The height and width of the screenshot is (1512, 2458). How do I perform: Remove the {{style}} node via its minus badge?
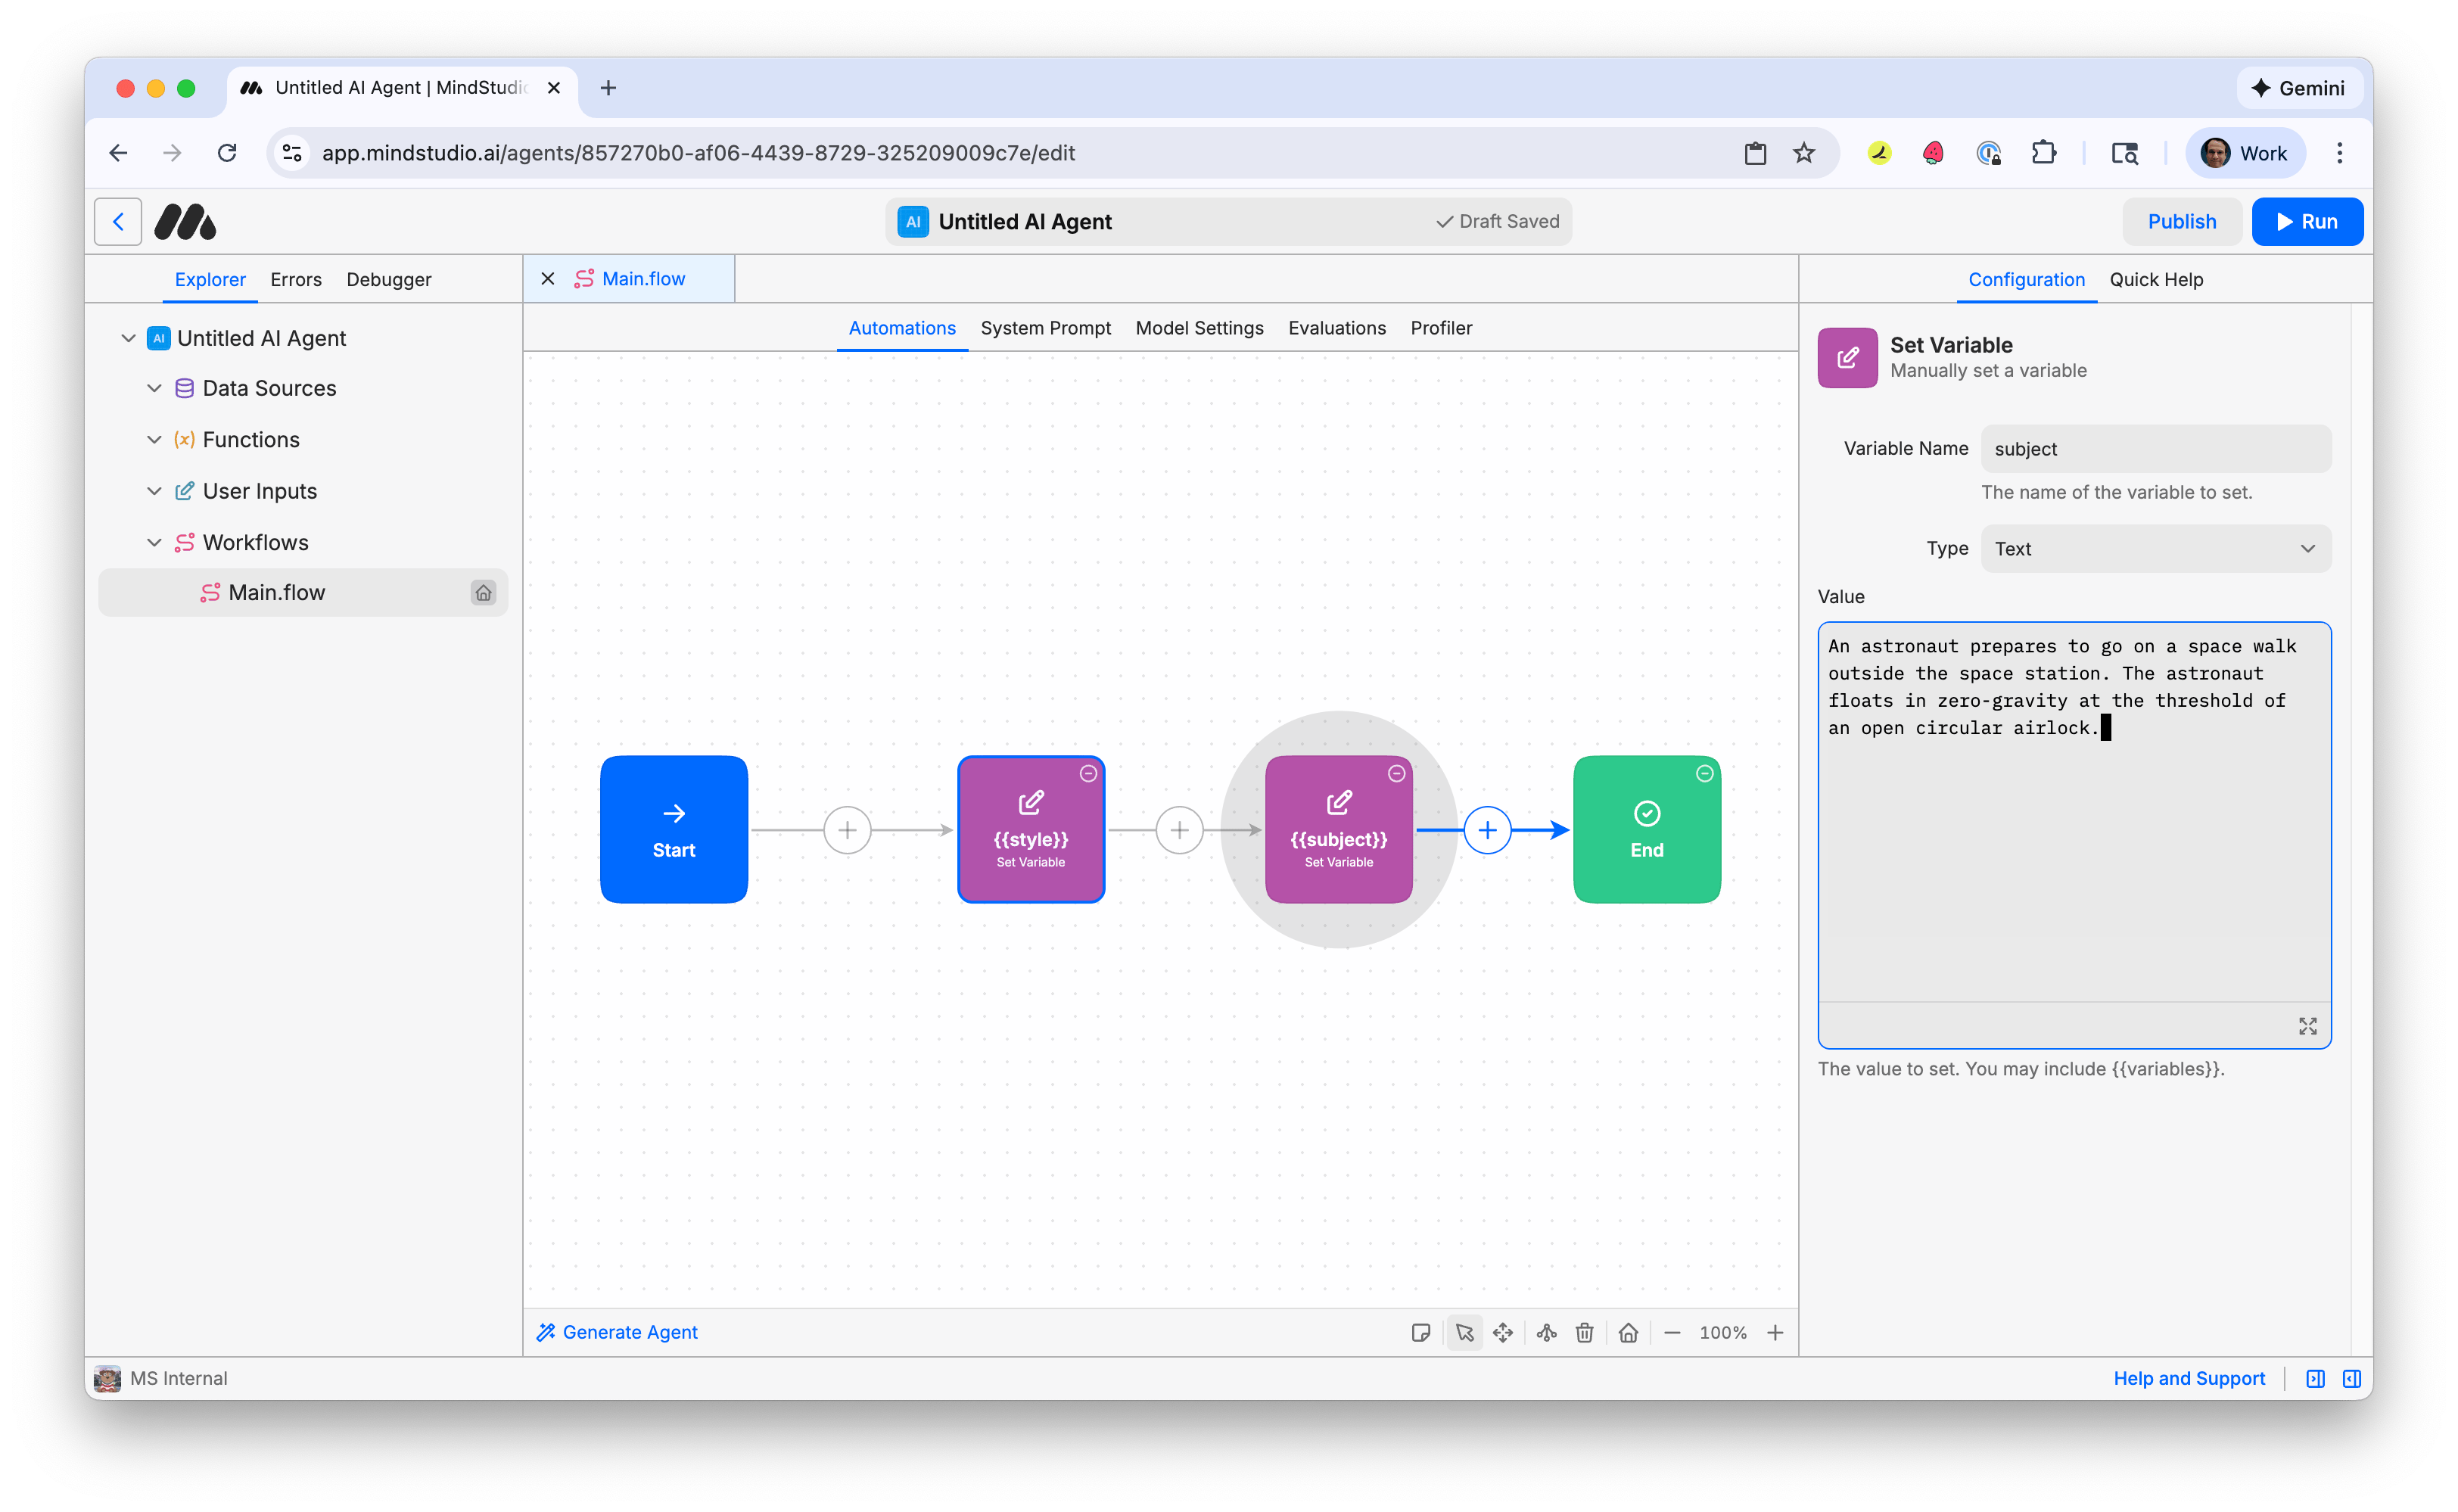point(1088,773)
